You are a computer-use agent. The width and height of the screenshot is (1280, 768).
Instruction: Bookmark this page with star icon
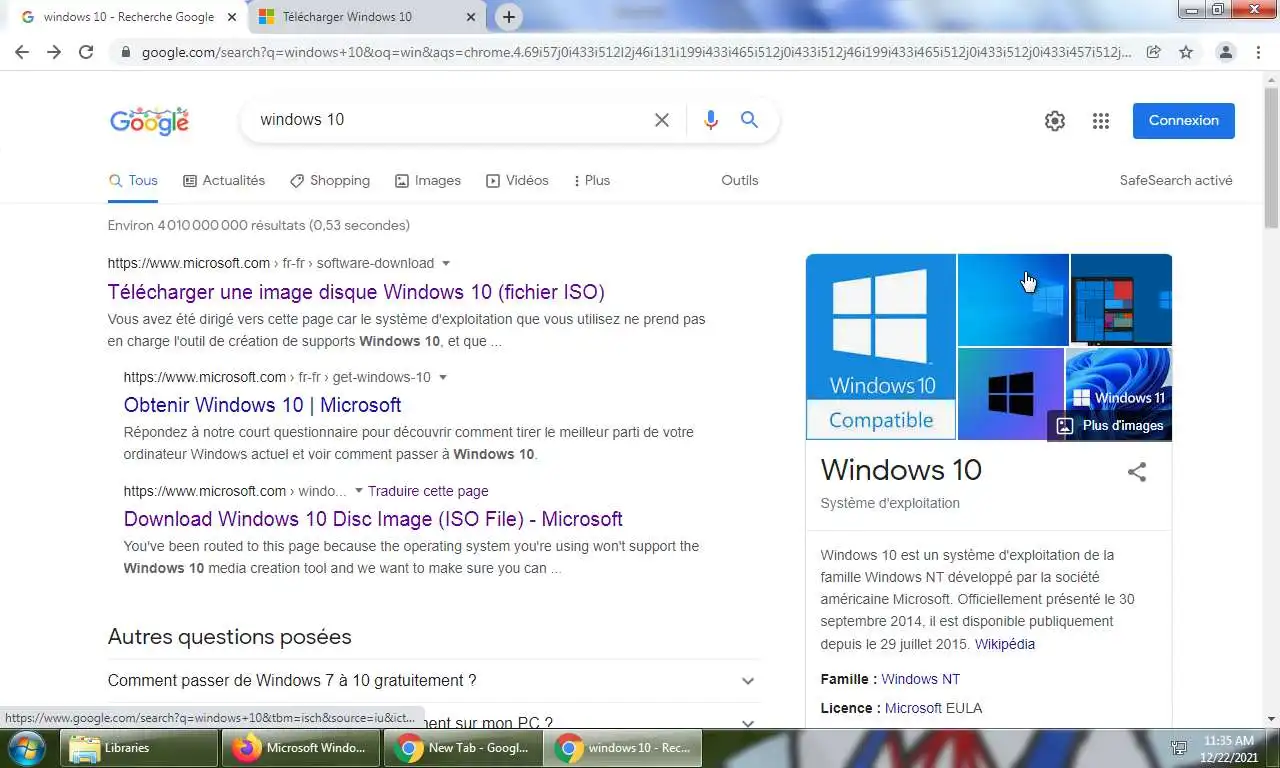pyautogui.click(x=1186, y=52)
